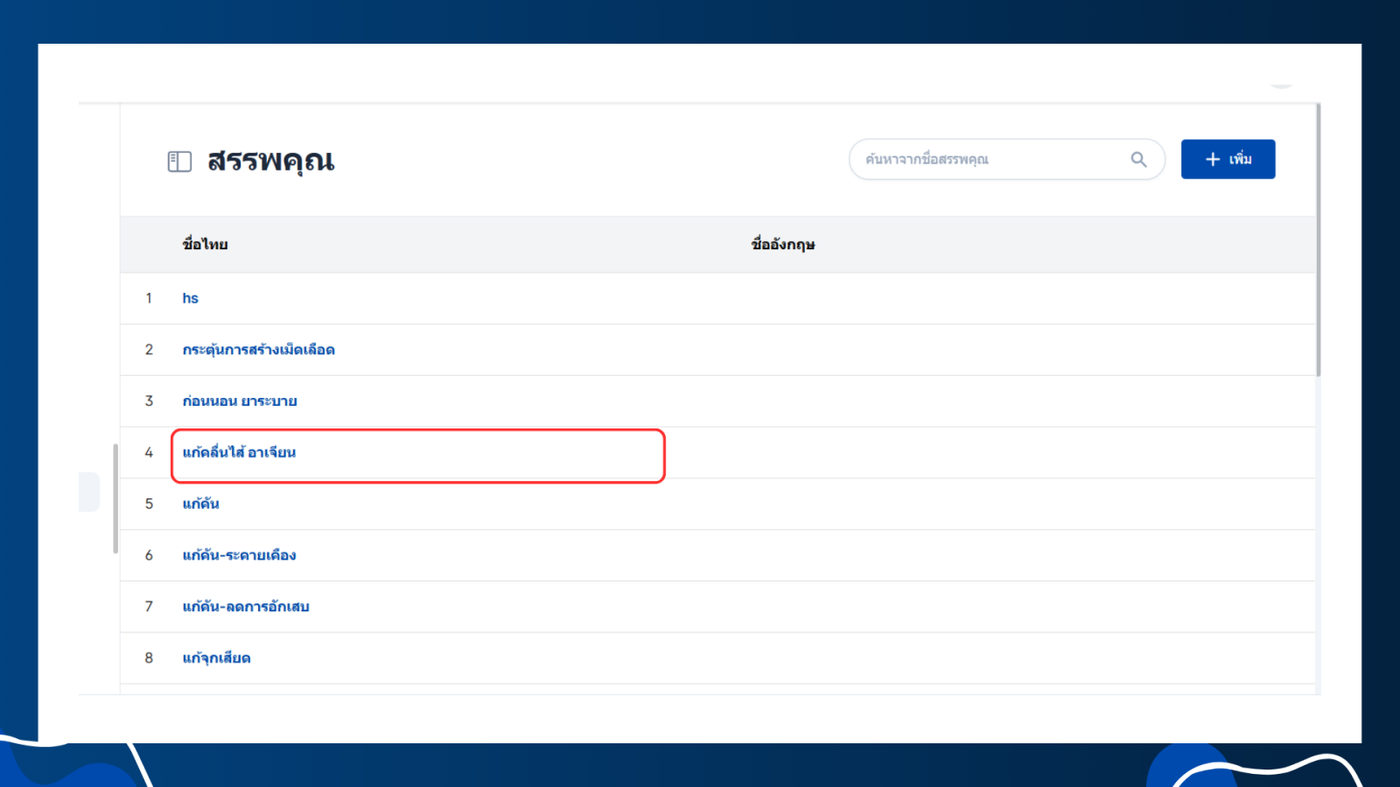Click the panel icon beside สรรพคุณ title
1400x787 pixels.
click(x=179, y=161)
